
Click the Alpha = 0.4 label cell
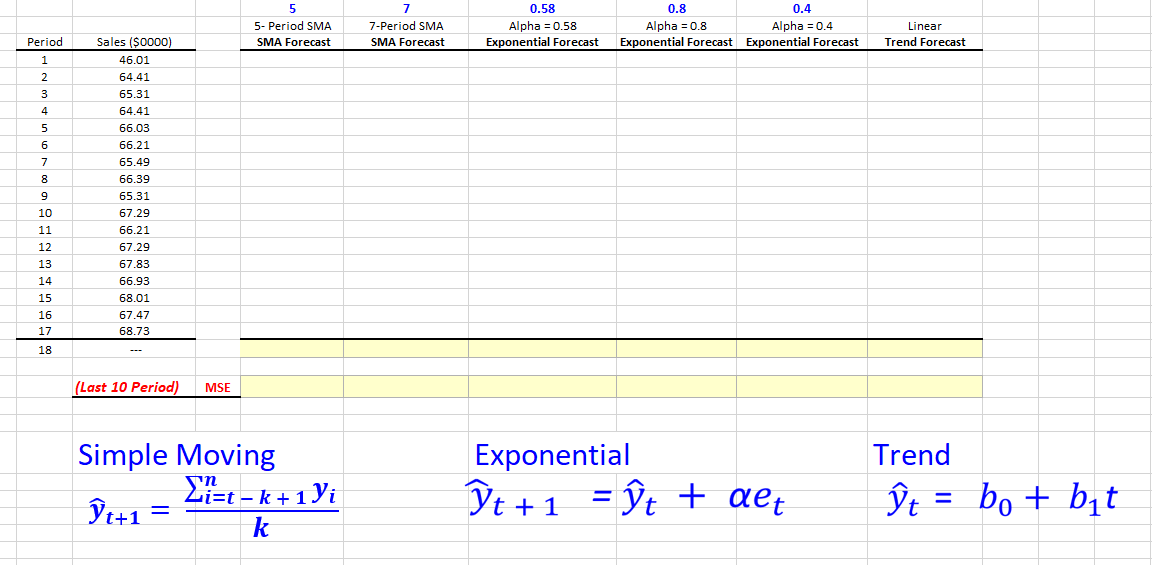[x=802, y=26]
